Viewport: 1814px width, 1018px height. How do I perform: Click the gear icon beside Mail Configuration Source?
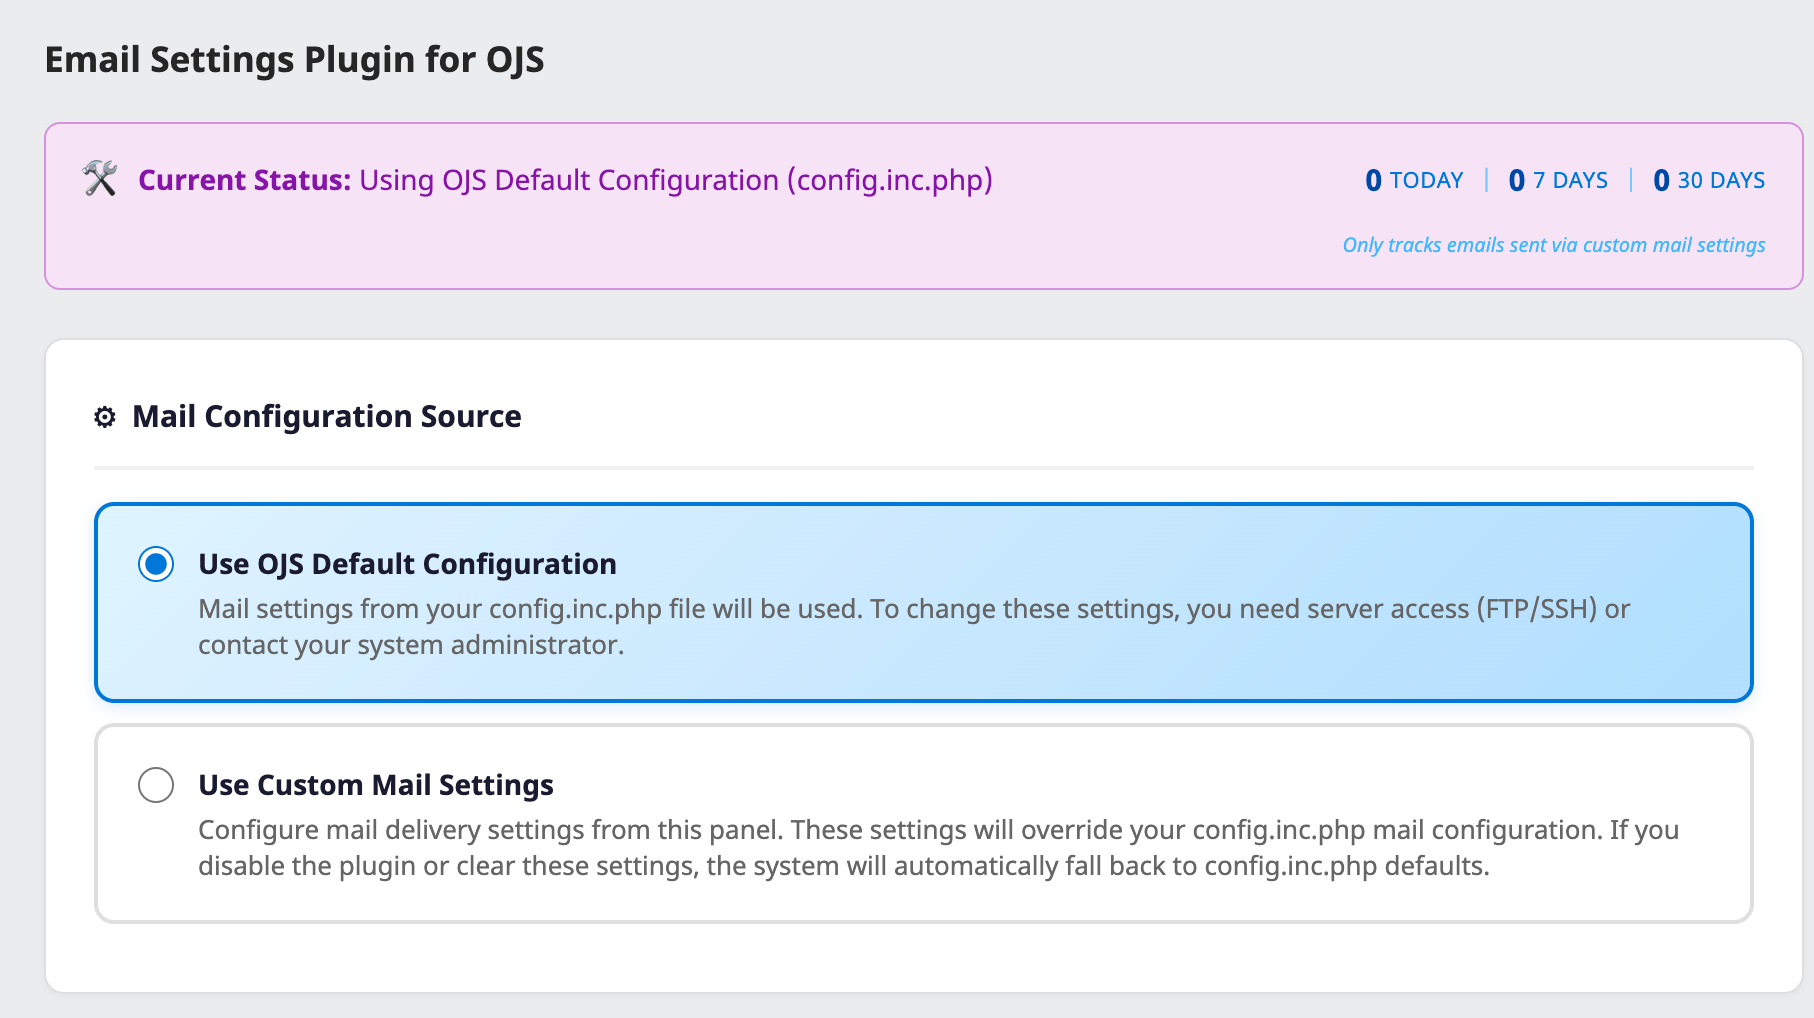[x=103, y=418]
